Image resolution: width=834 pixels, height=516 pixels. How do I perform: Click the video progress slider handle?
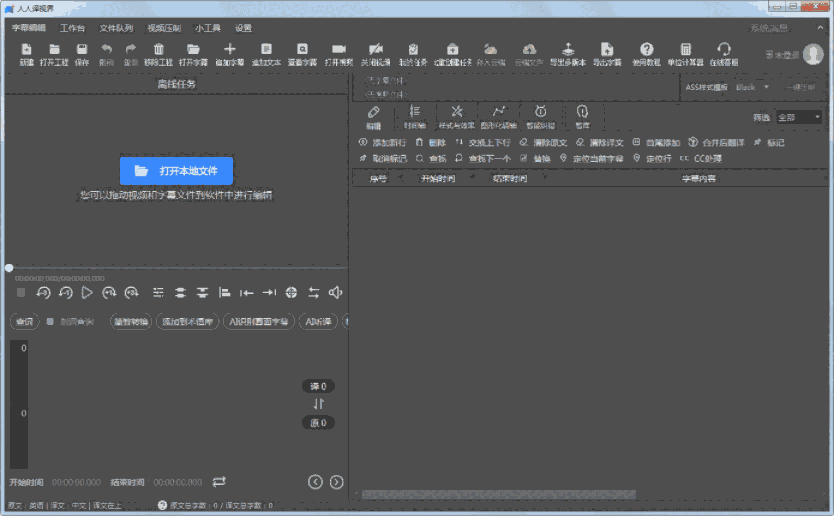(x=9, y=268)
